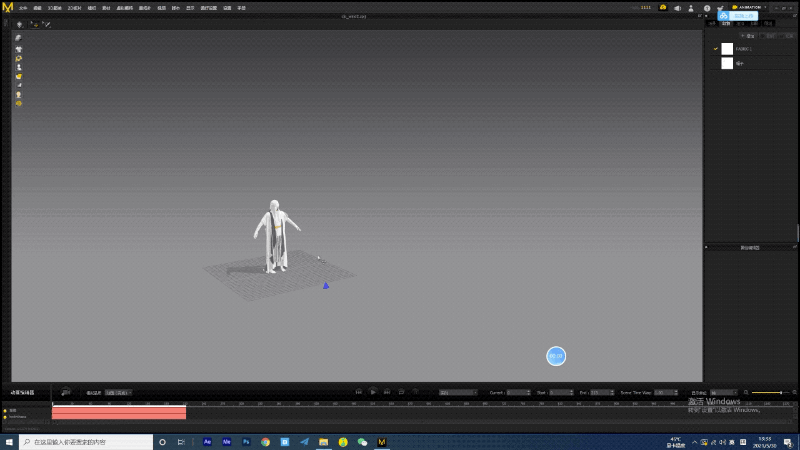Click the megaphone announcements icon
Screen dimensions: 800x450
678,8
